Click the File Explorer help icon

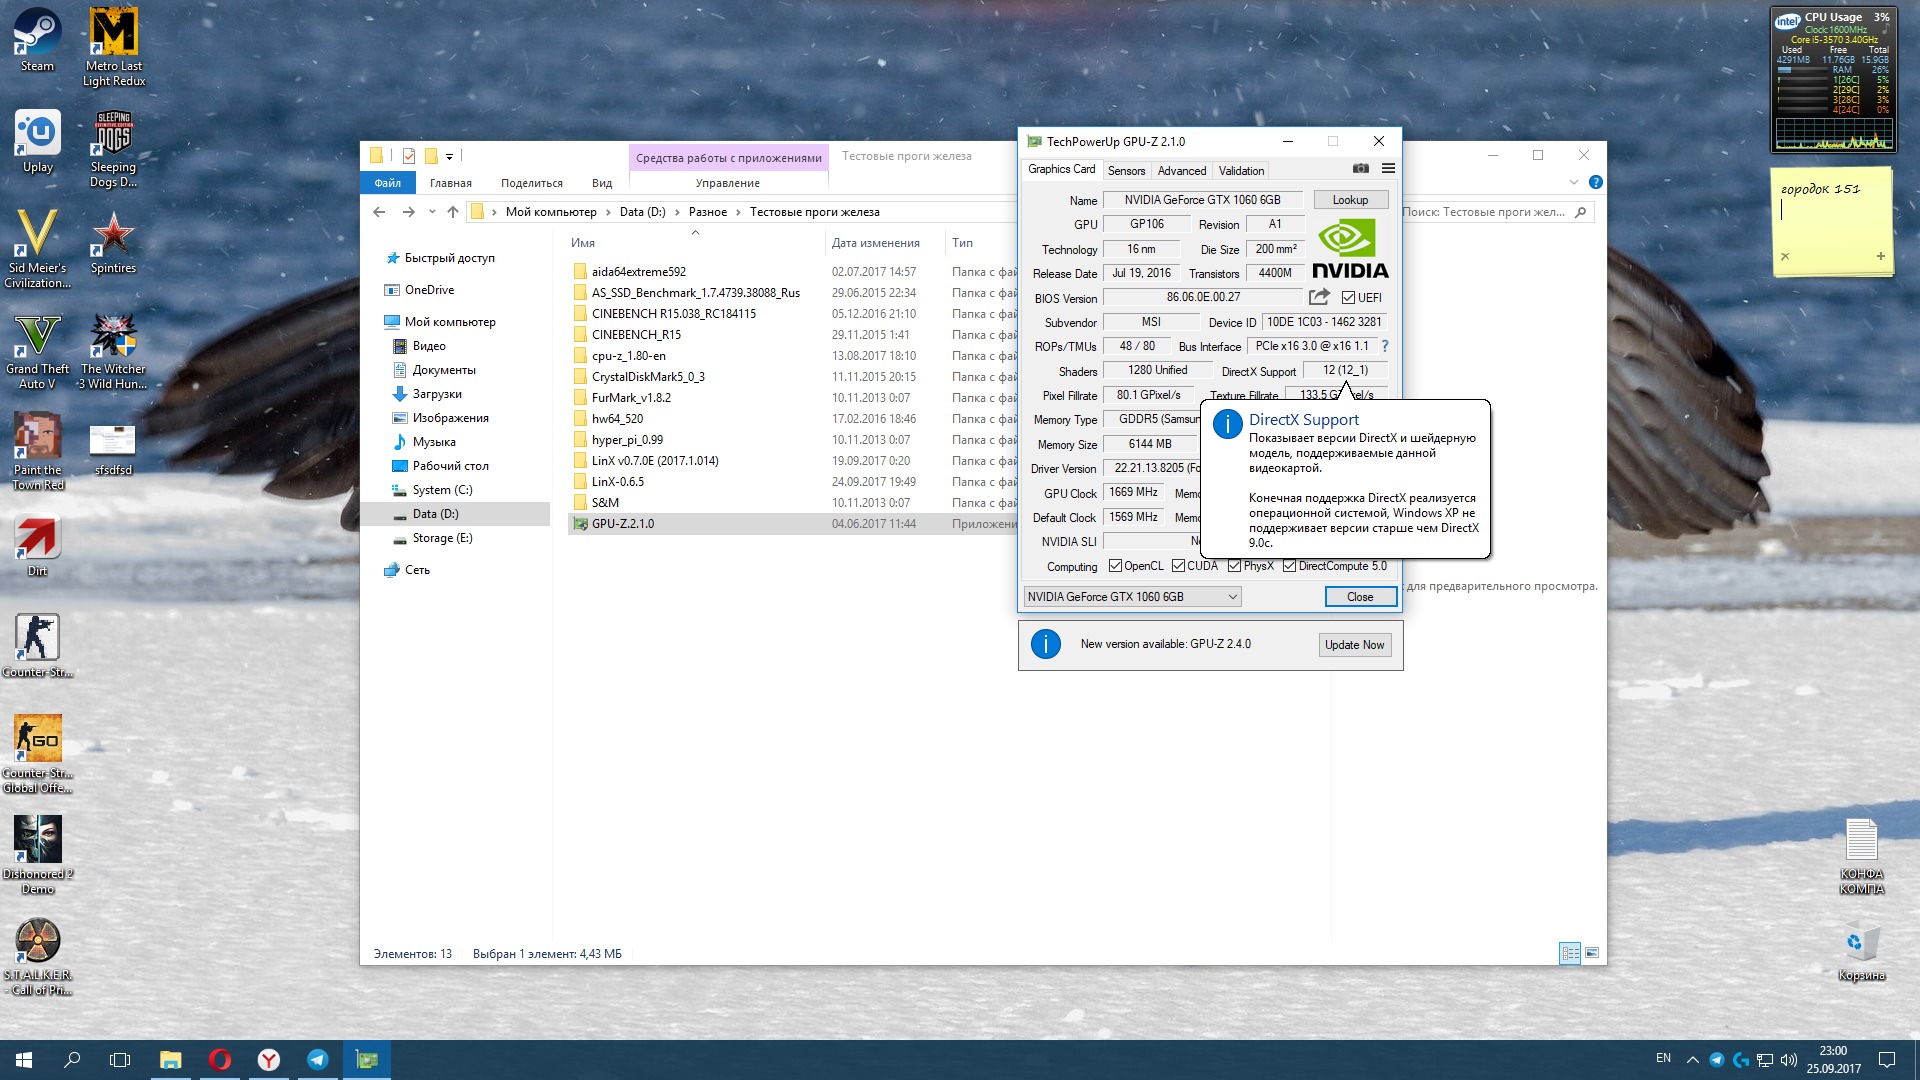(1595, 182)
